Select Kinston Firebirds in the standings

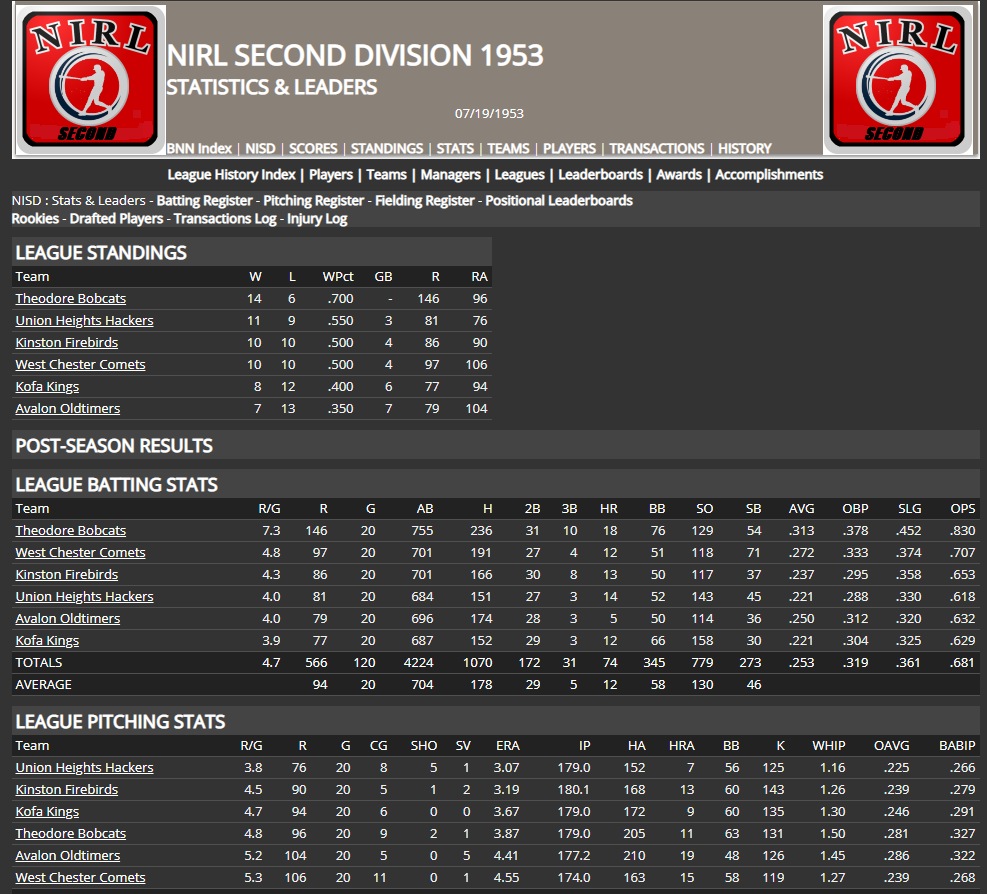coord(66,341)
